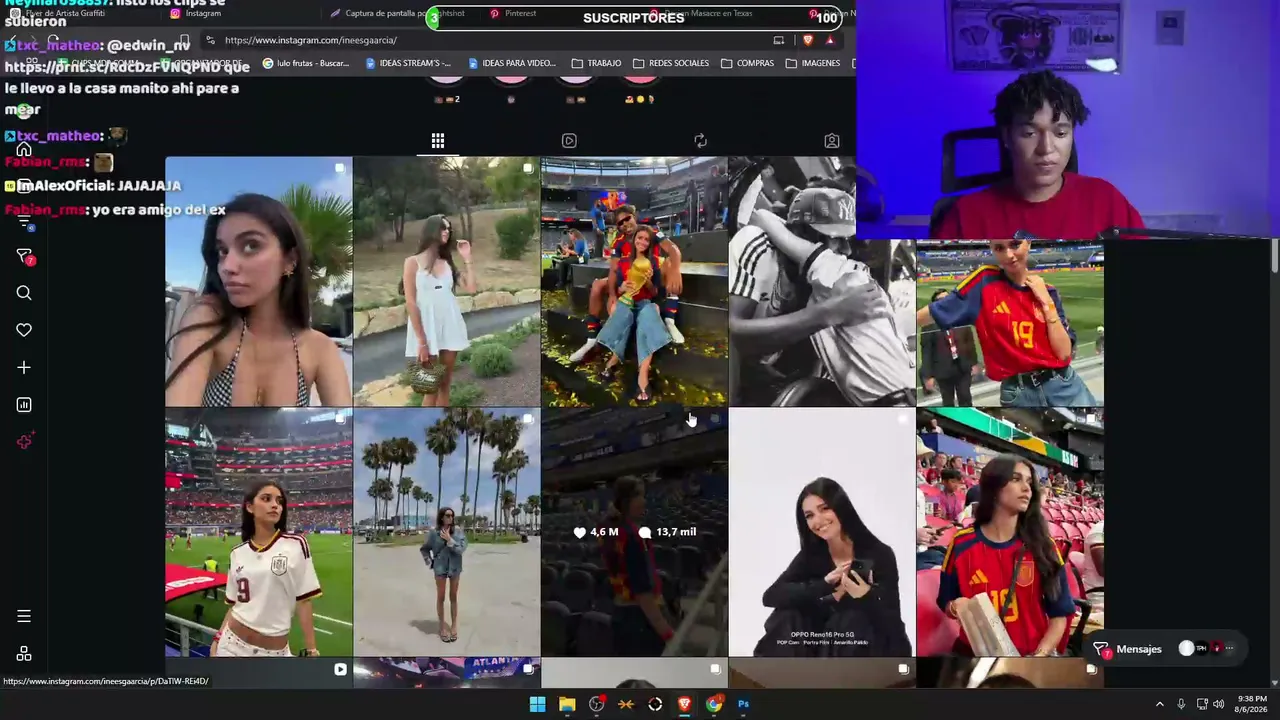Screen dimensions: 1280x720
Task: Open the Meta apps grid icon
Action: pyautogui.click(x=24, y=654)
